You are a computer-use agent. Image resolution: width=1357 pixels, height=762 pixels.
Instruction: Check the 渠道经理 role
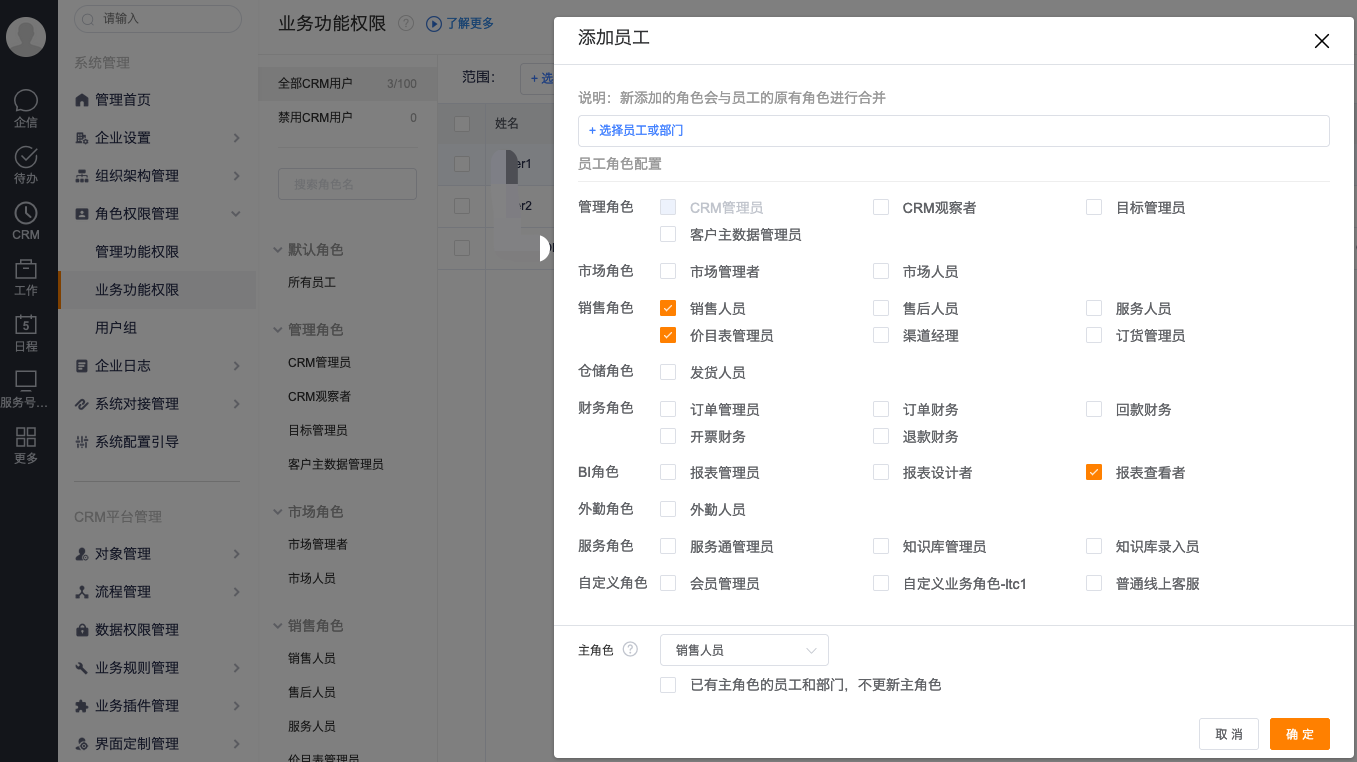coord(881,335)
